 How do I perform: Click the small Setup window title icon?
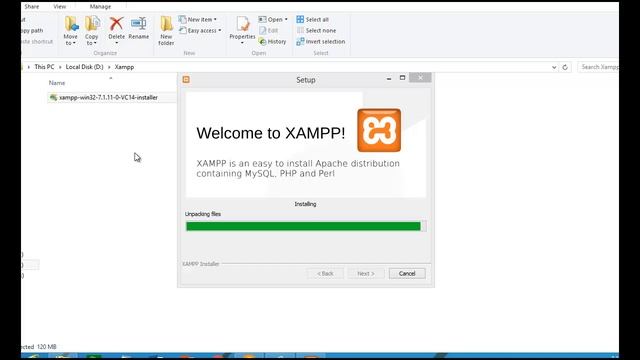[186, 79]
